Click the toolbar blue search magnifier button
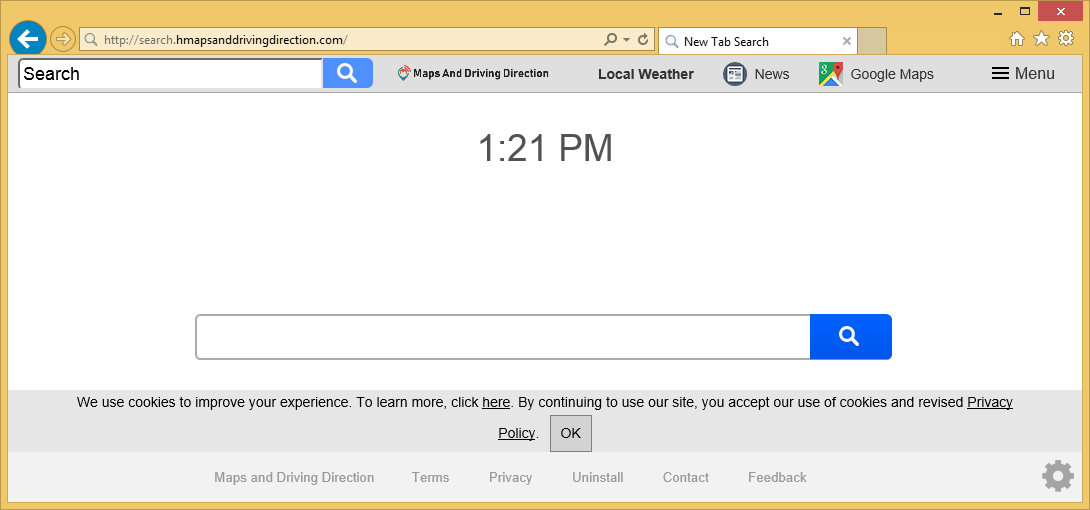Screen dimensions: 1090x510 [347, 73]
